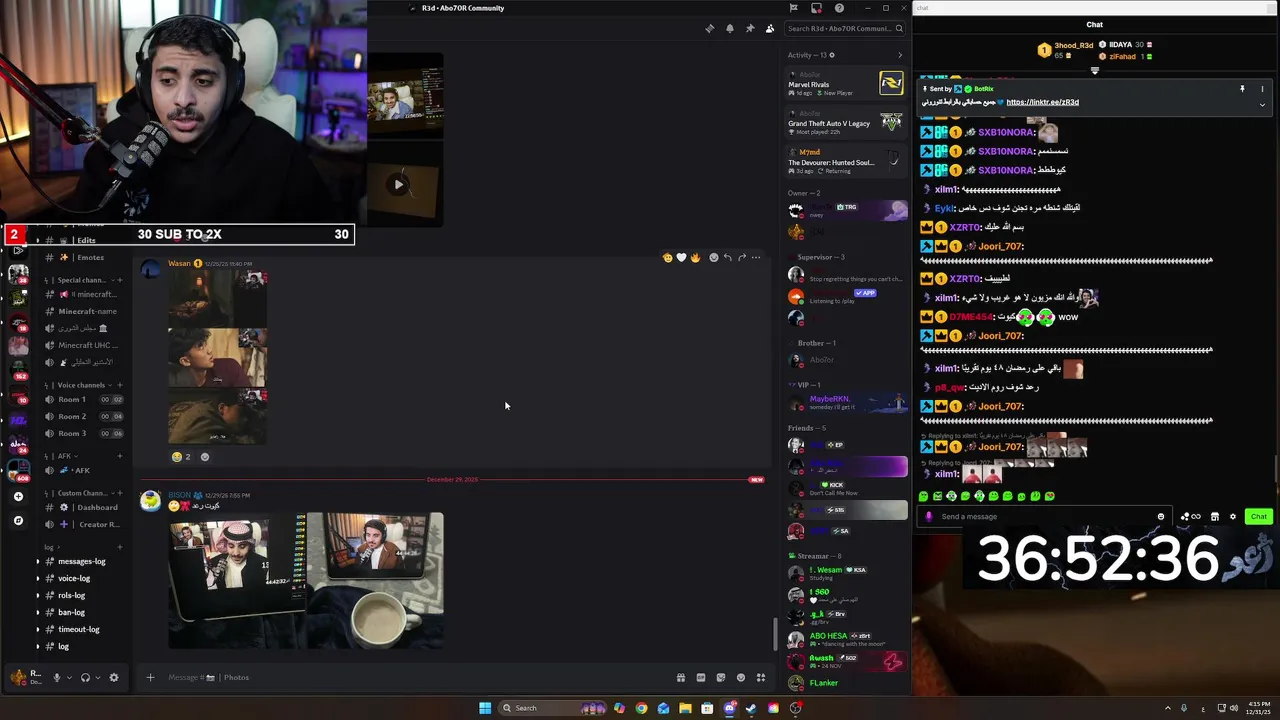Open emoji picker in message box
Image resolution: width=1280 pixels, height=720 pixels.
pos(741,677)
